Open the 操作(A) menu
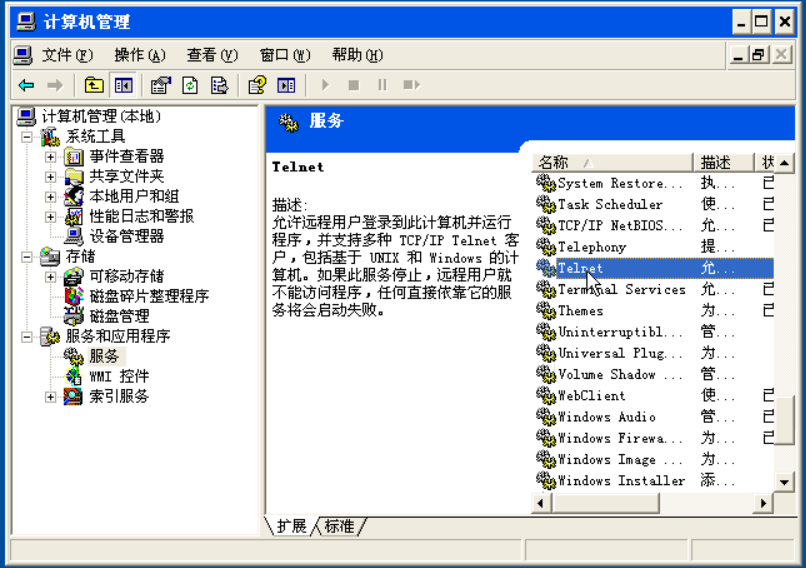This screenshot has width=806, height=568. (x=140, y=55)
